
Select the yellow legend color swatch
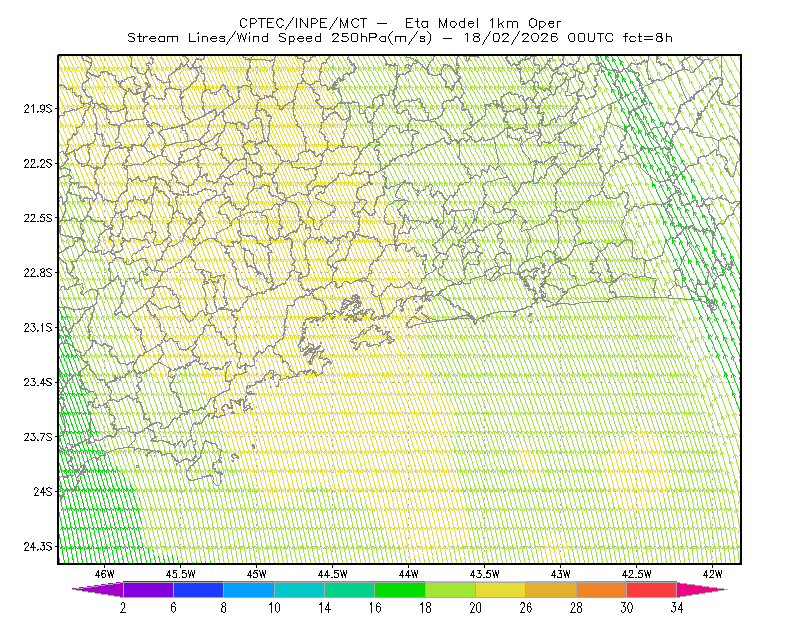coord(501,589)
